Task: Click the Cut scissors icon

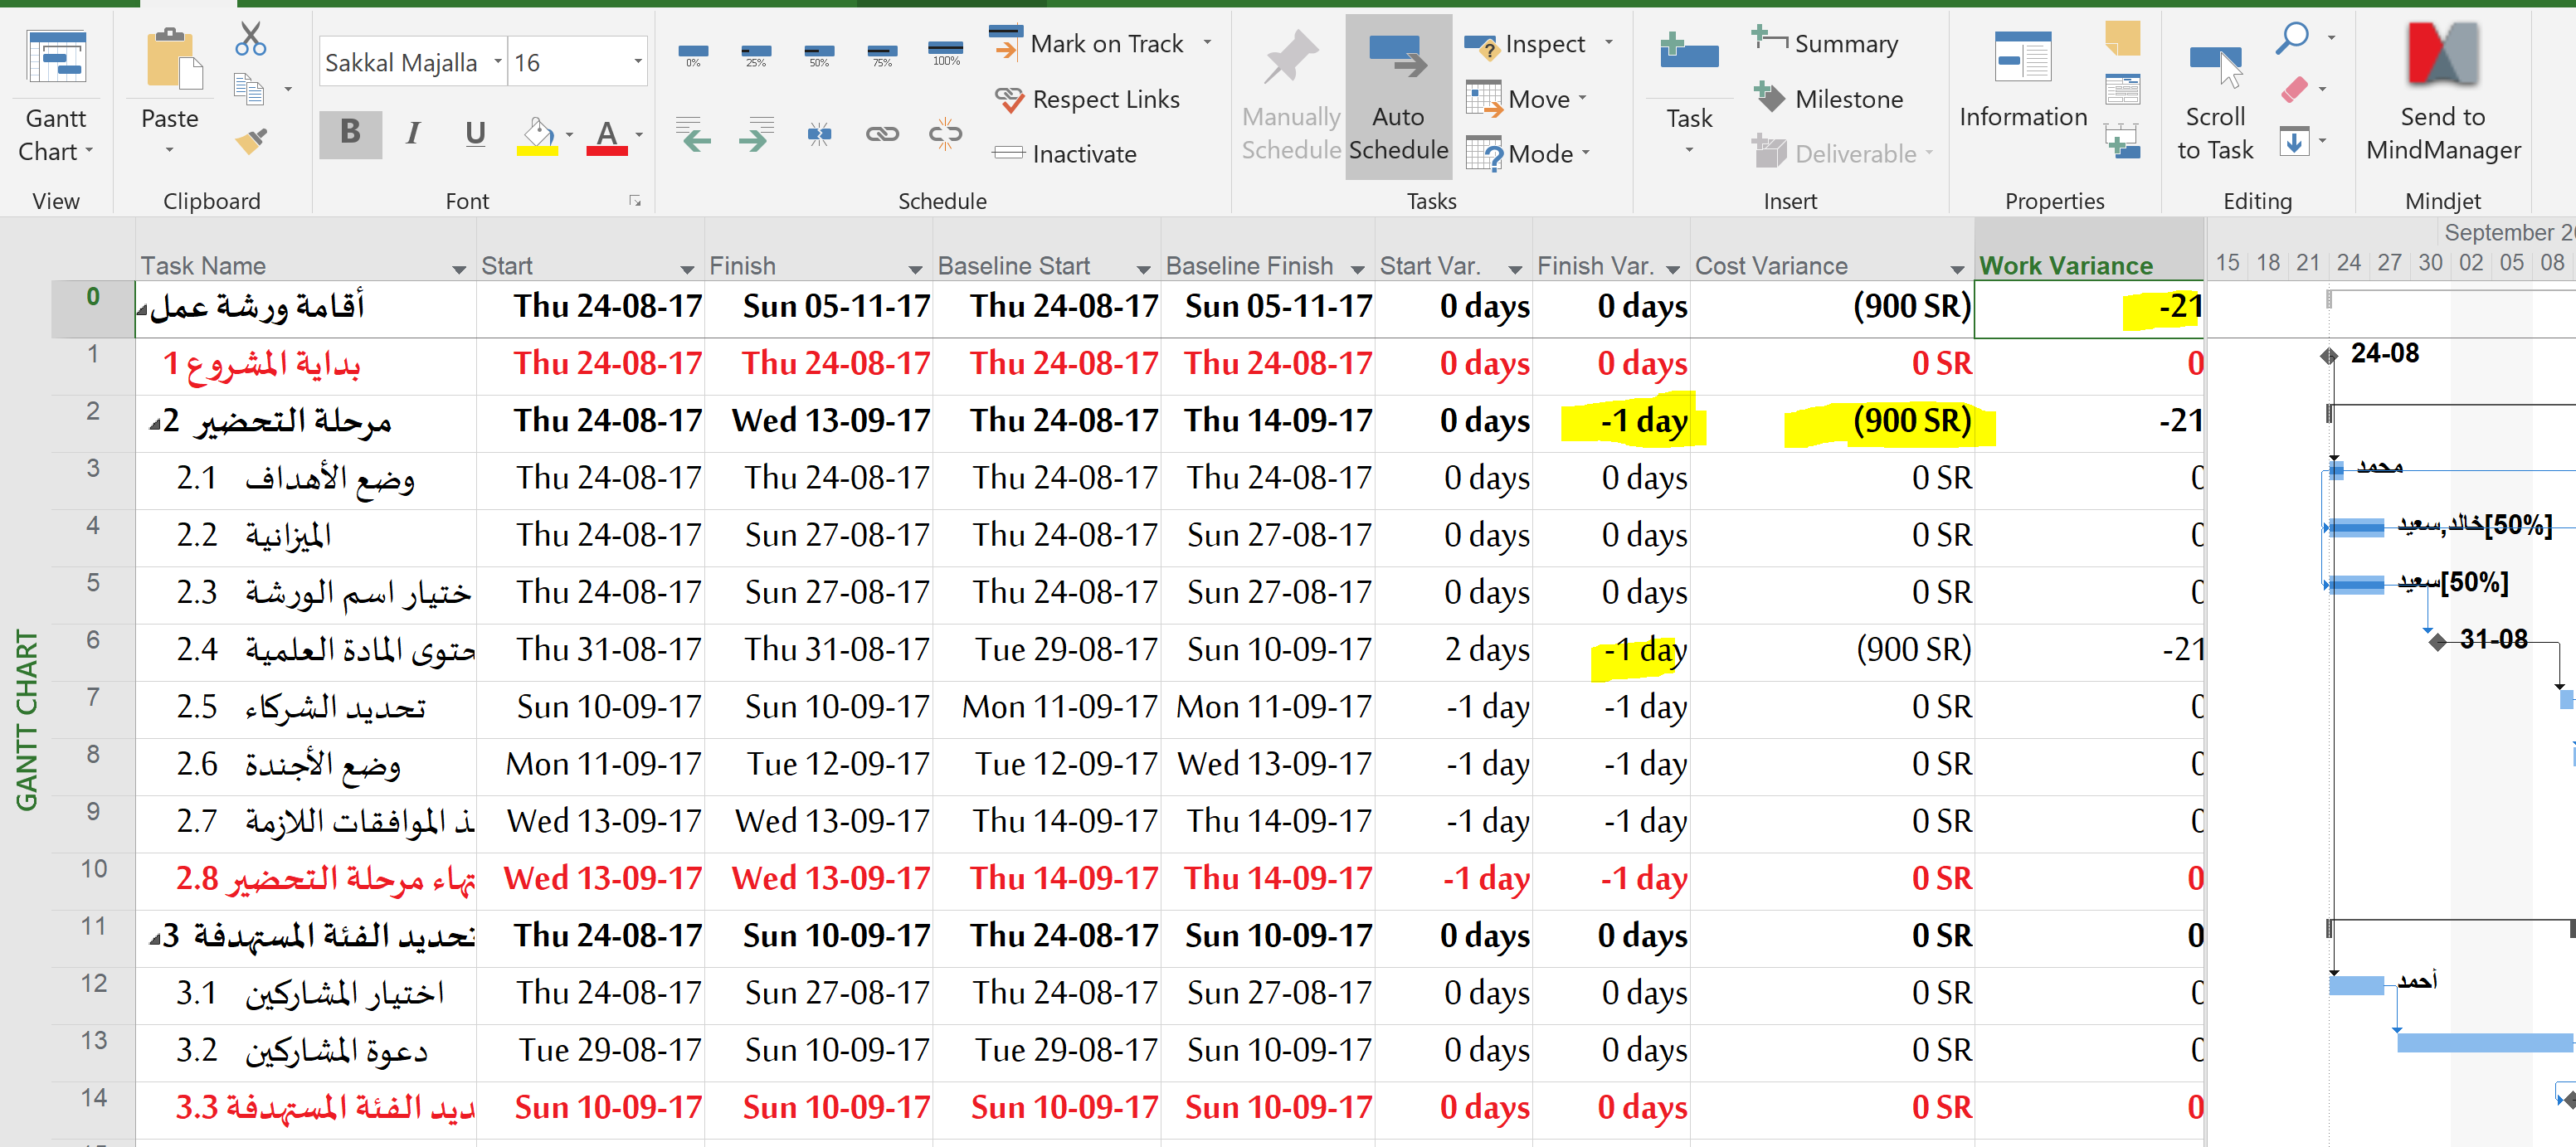Action: coord(250,40)
